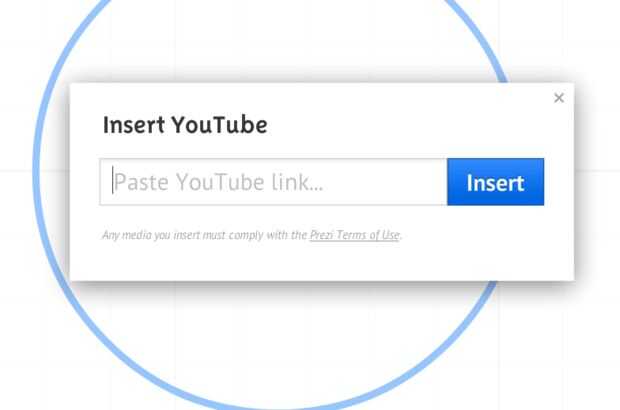Click empty canvas above the dialog
The height and width of the screenshot is (410, 620).
click(x=277, y=40)
